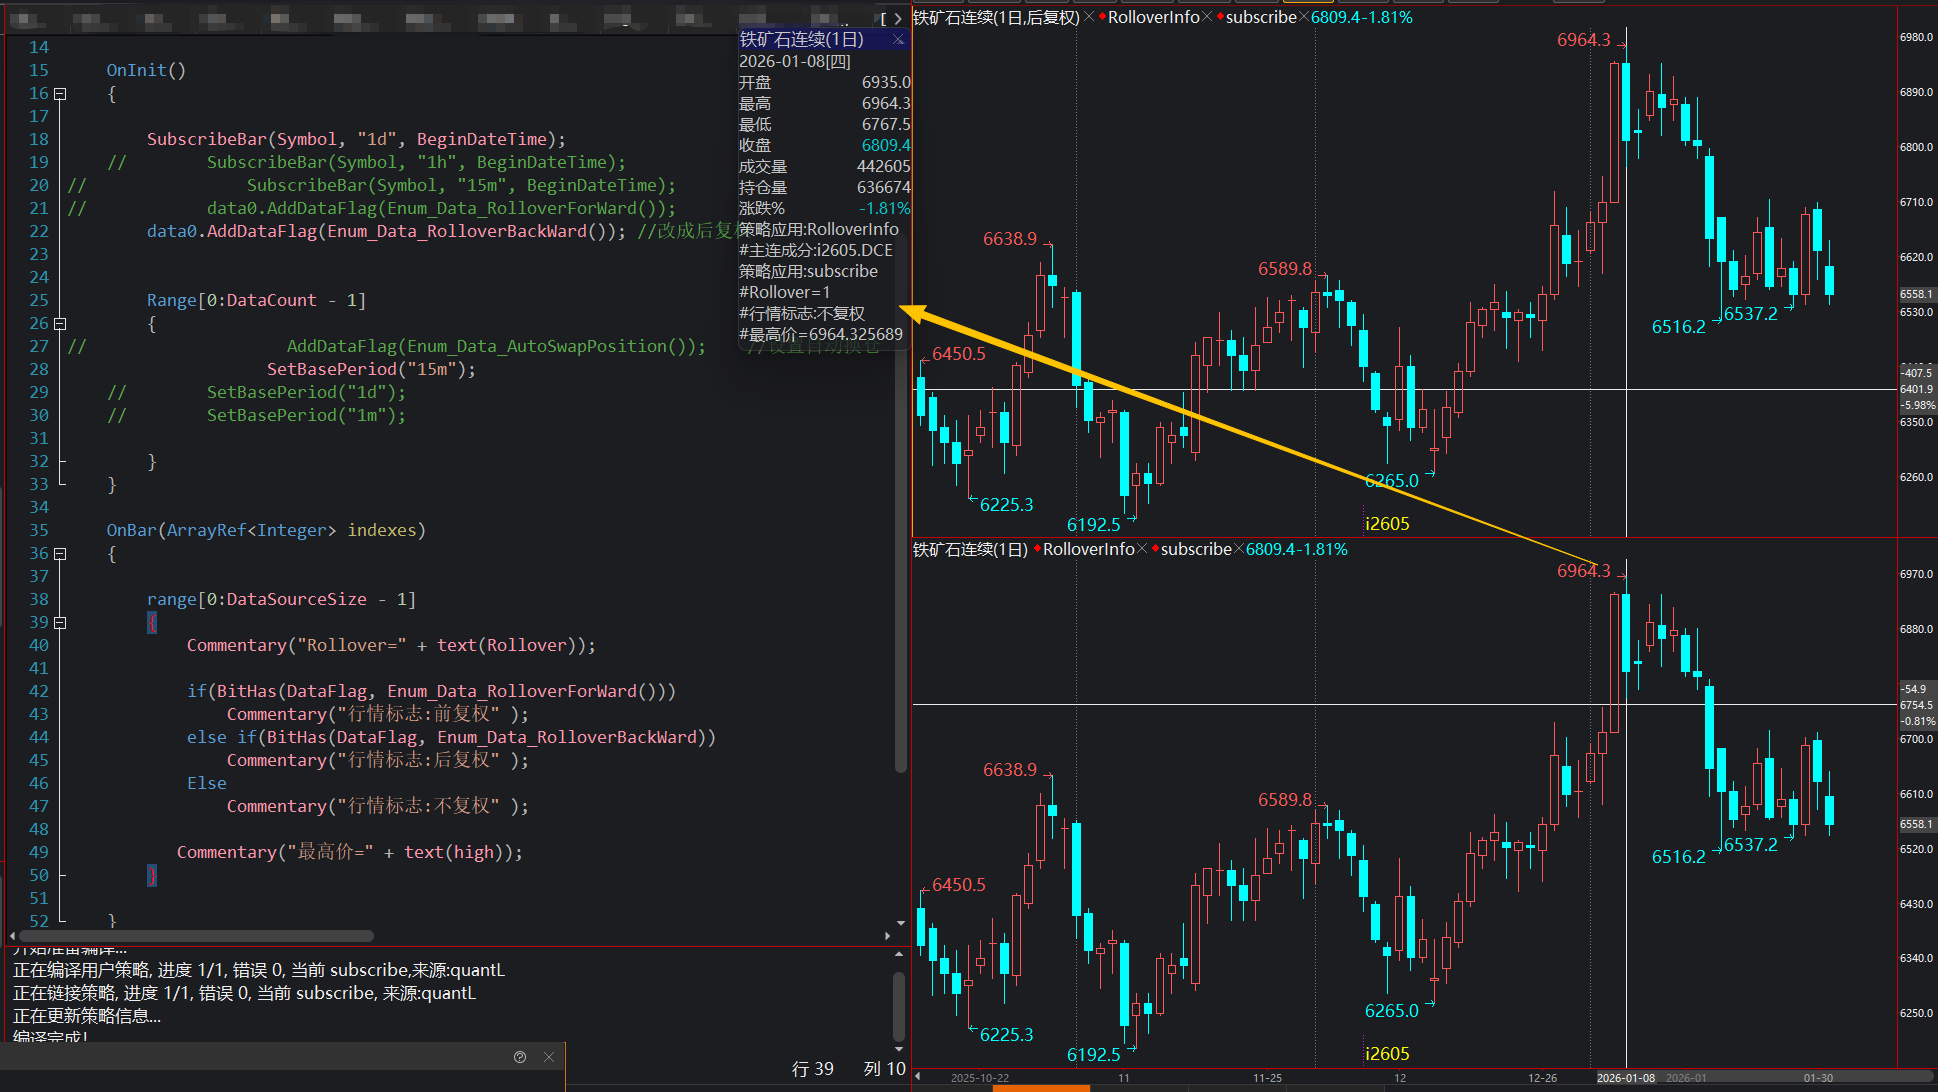Fold the range loop at line 39

pyautogui.click(x=60, y=623)
